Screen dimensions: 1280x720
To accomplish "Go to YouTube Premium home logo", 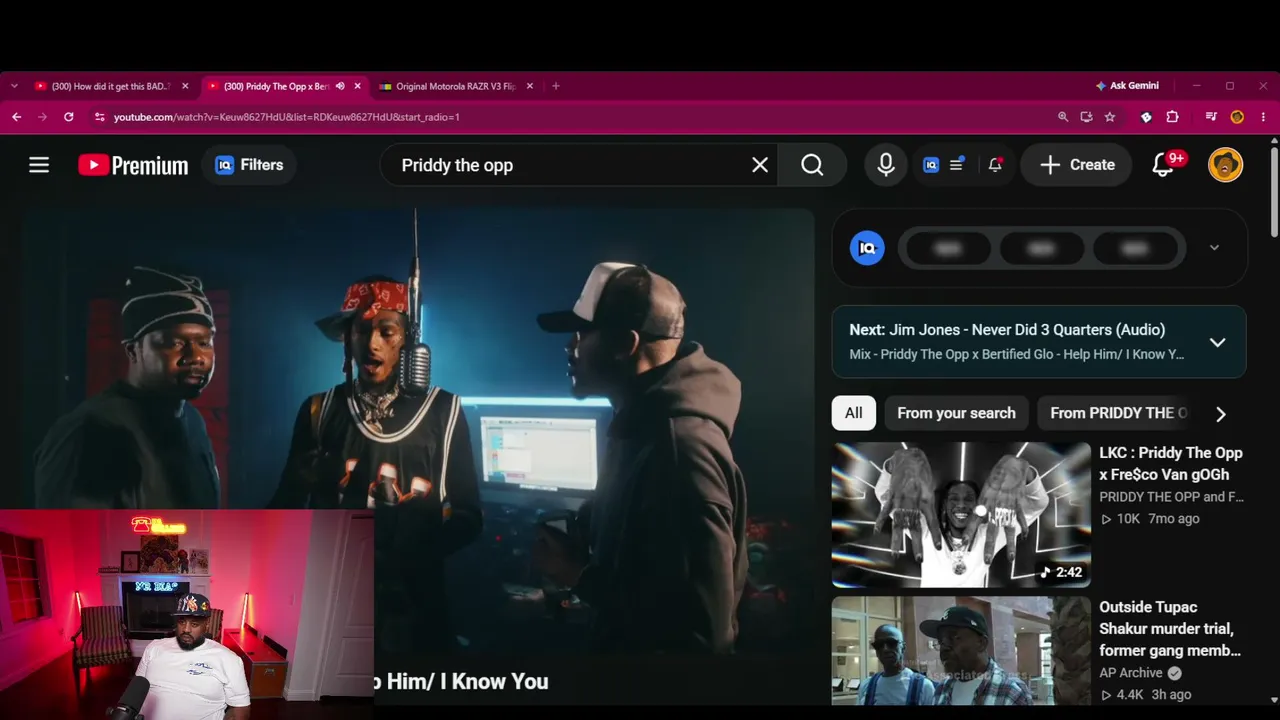I will (133, 165).
